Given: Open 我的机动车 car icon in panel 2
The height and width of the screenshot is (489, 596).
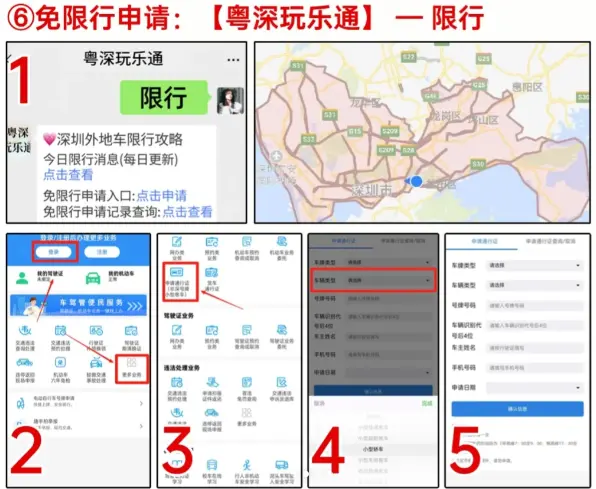Looking at the screenshot, I should (93, 278).
